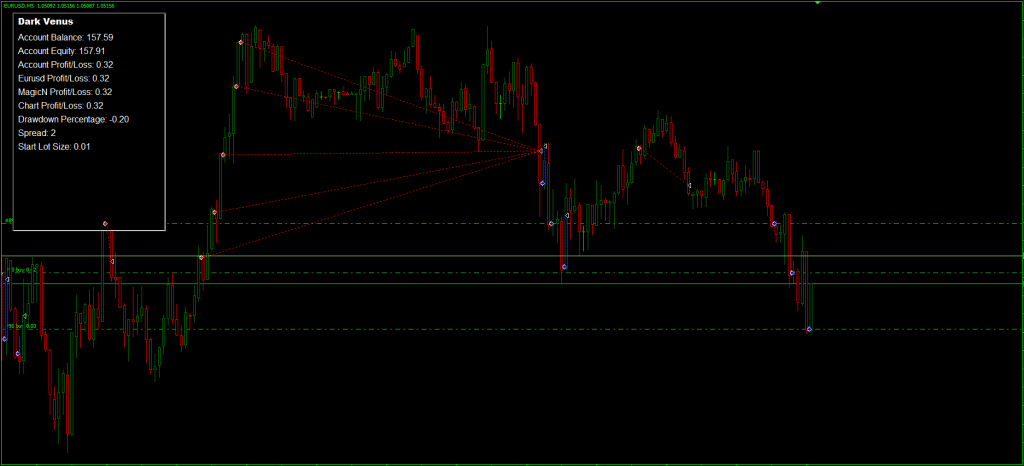
Task: Click the lowest green buy order label at left
Action: [x=22, y=326]
